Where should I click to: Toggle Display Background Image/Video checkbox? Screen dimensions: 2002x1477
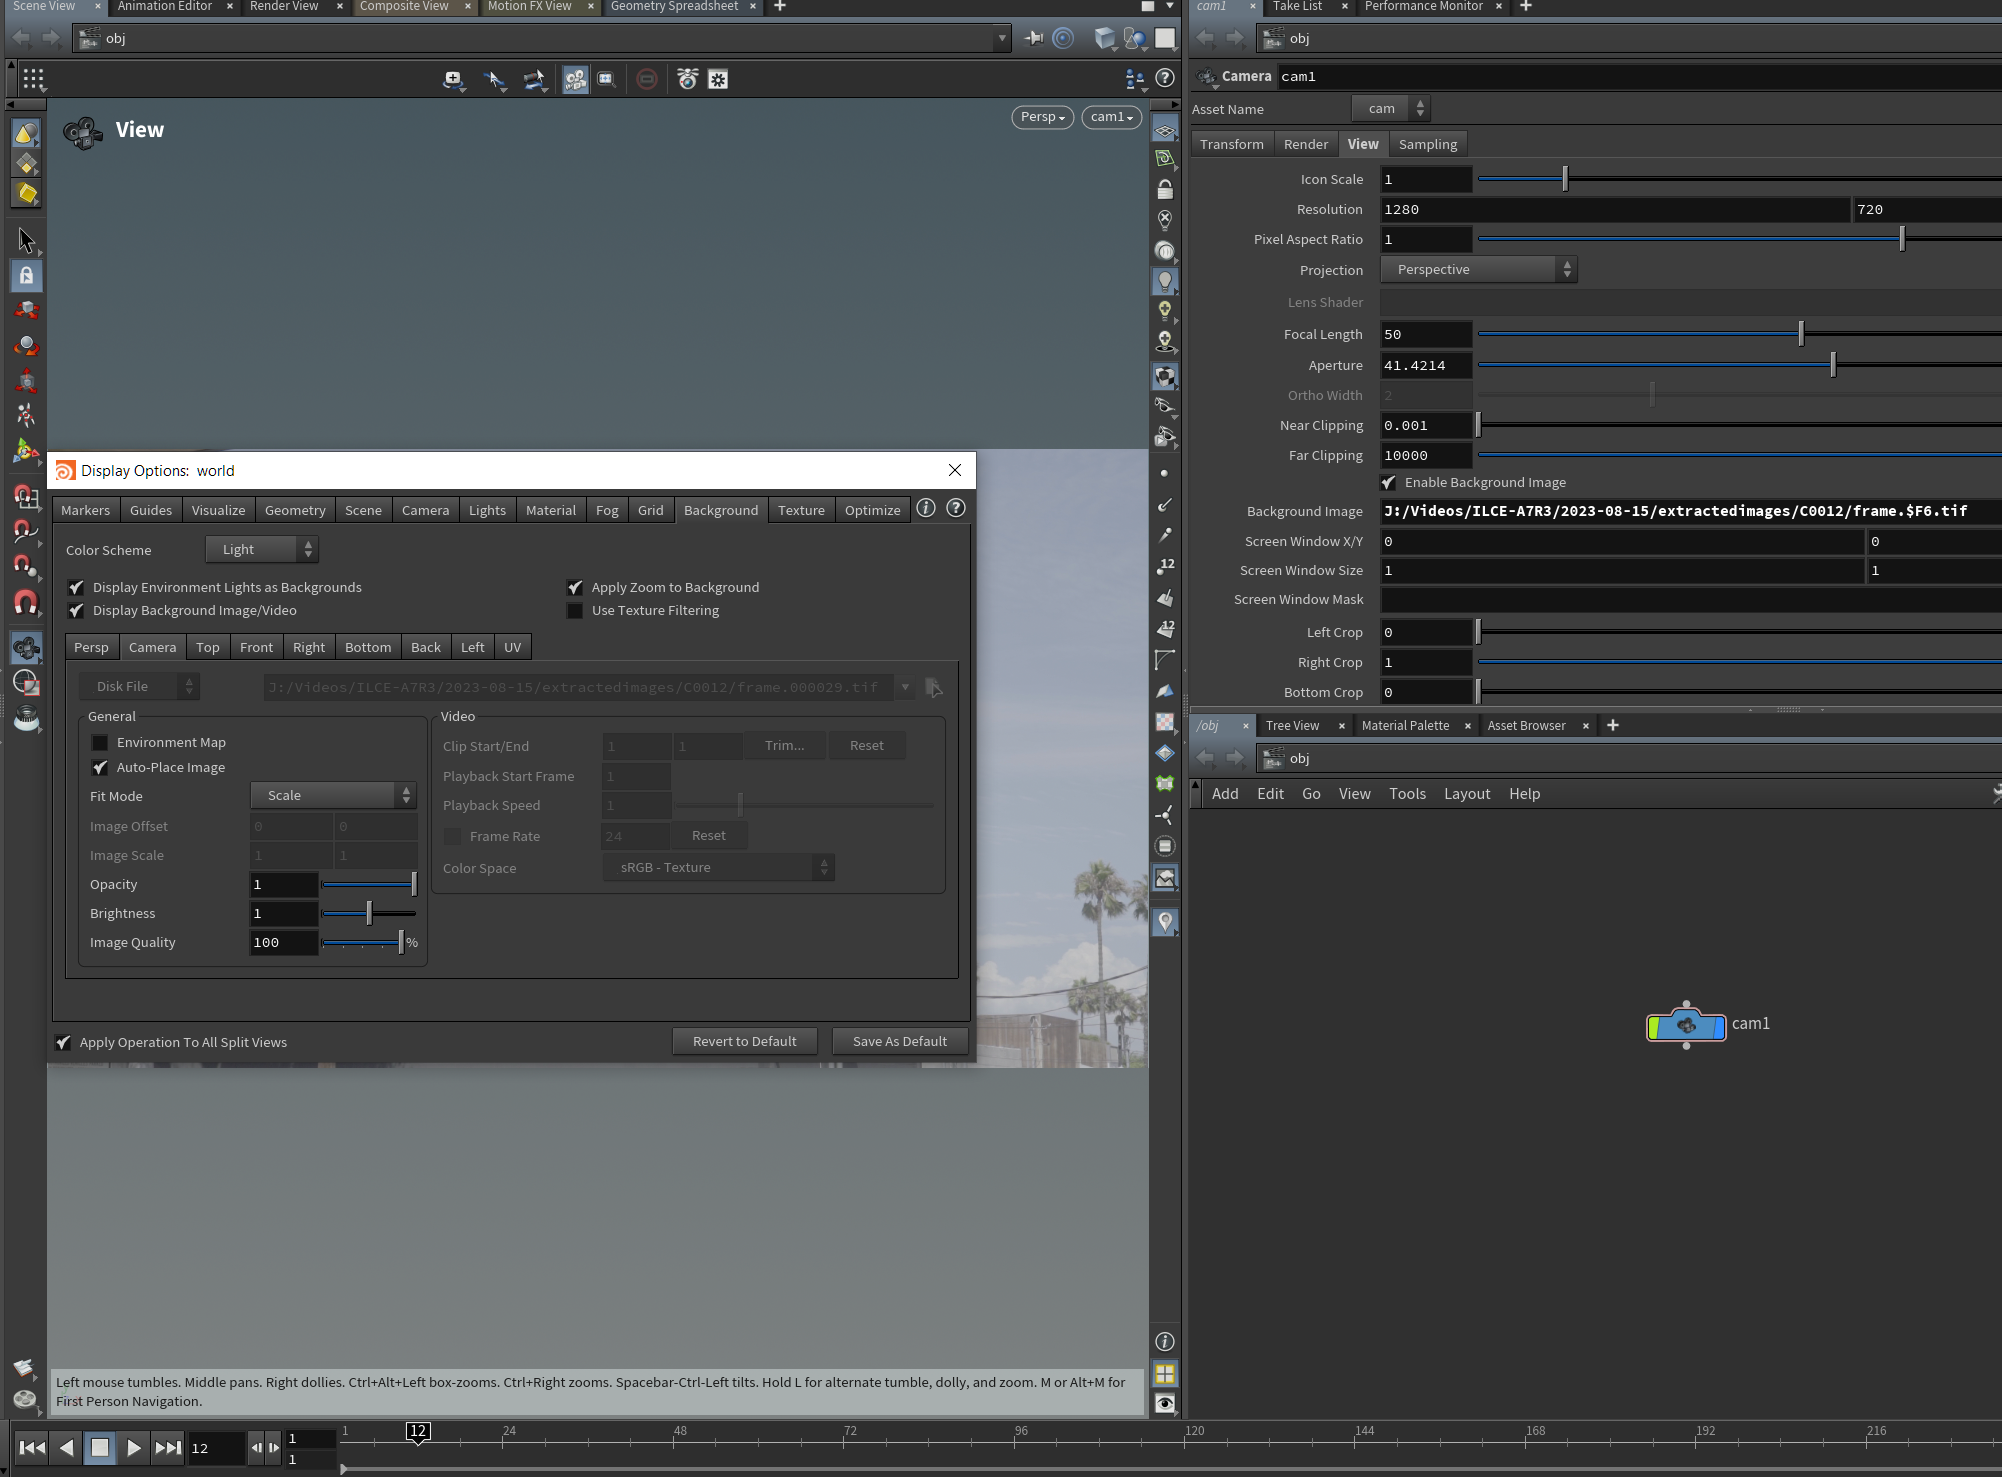pos(76,610)
